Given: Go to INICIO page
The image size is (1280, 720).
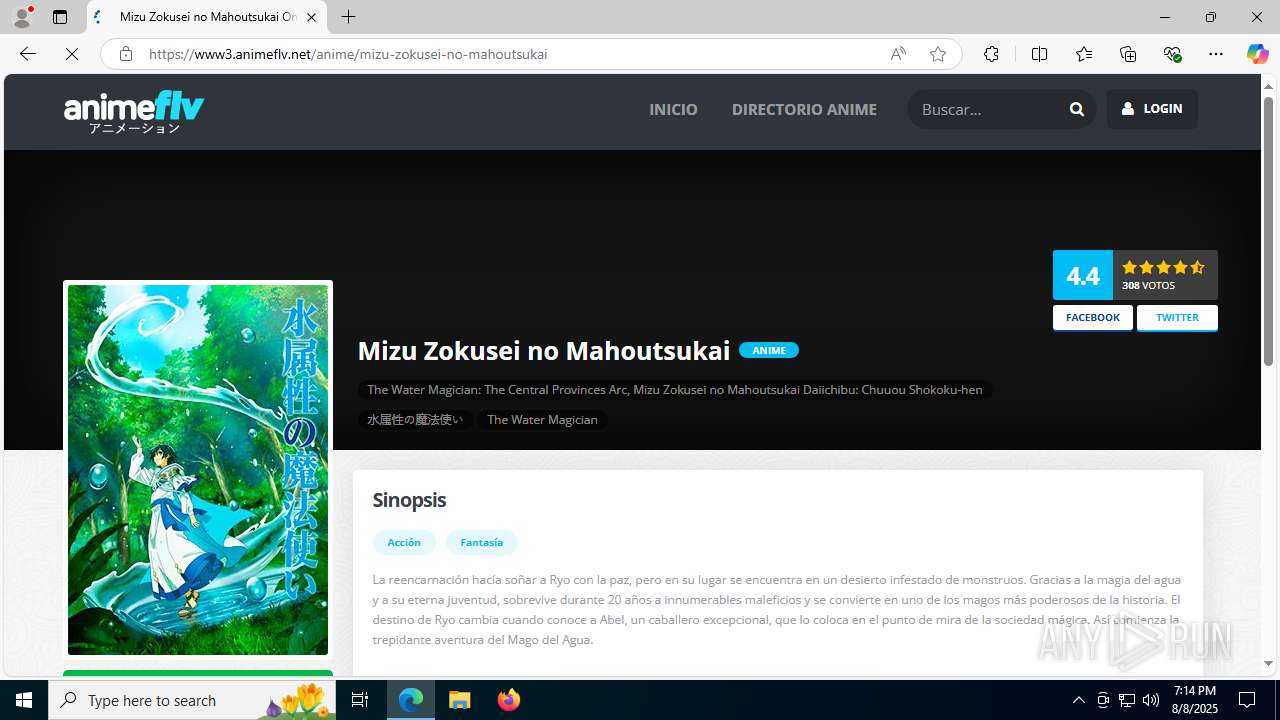Looking at the screenshot, I should pyautogui.click(x=673, y=109).
